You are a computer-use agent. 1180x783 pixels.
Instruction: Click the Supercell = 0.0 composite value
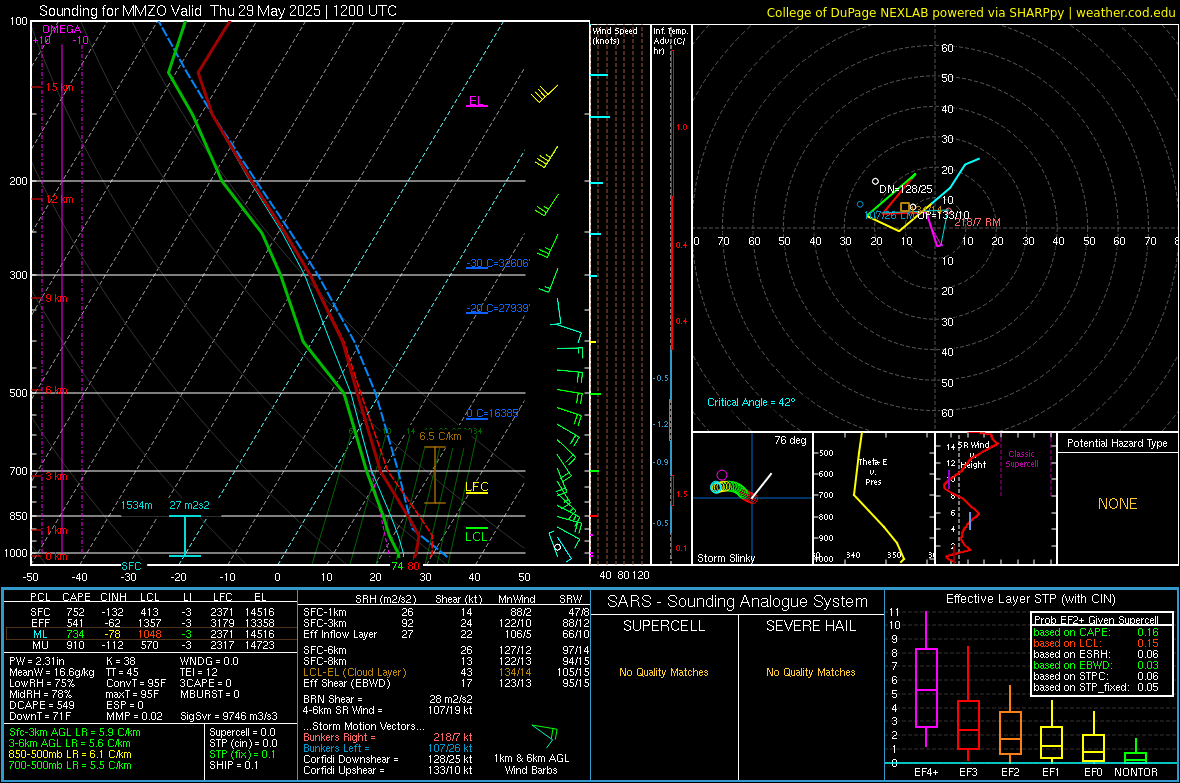242,732
